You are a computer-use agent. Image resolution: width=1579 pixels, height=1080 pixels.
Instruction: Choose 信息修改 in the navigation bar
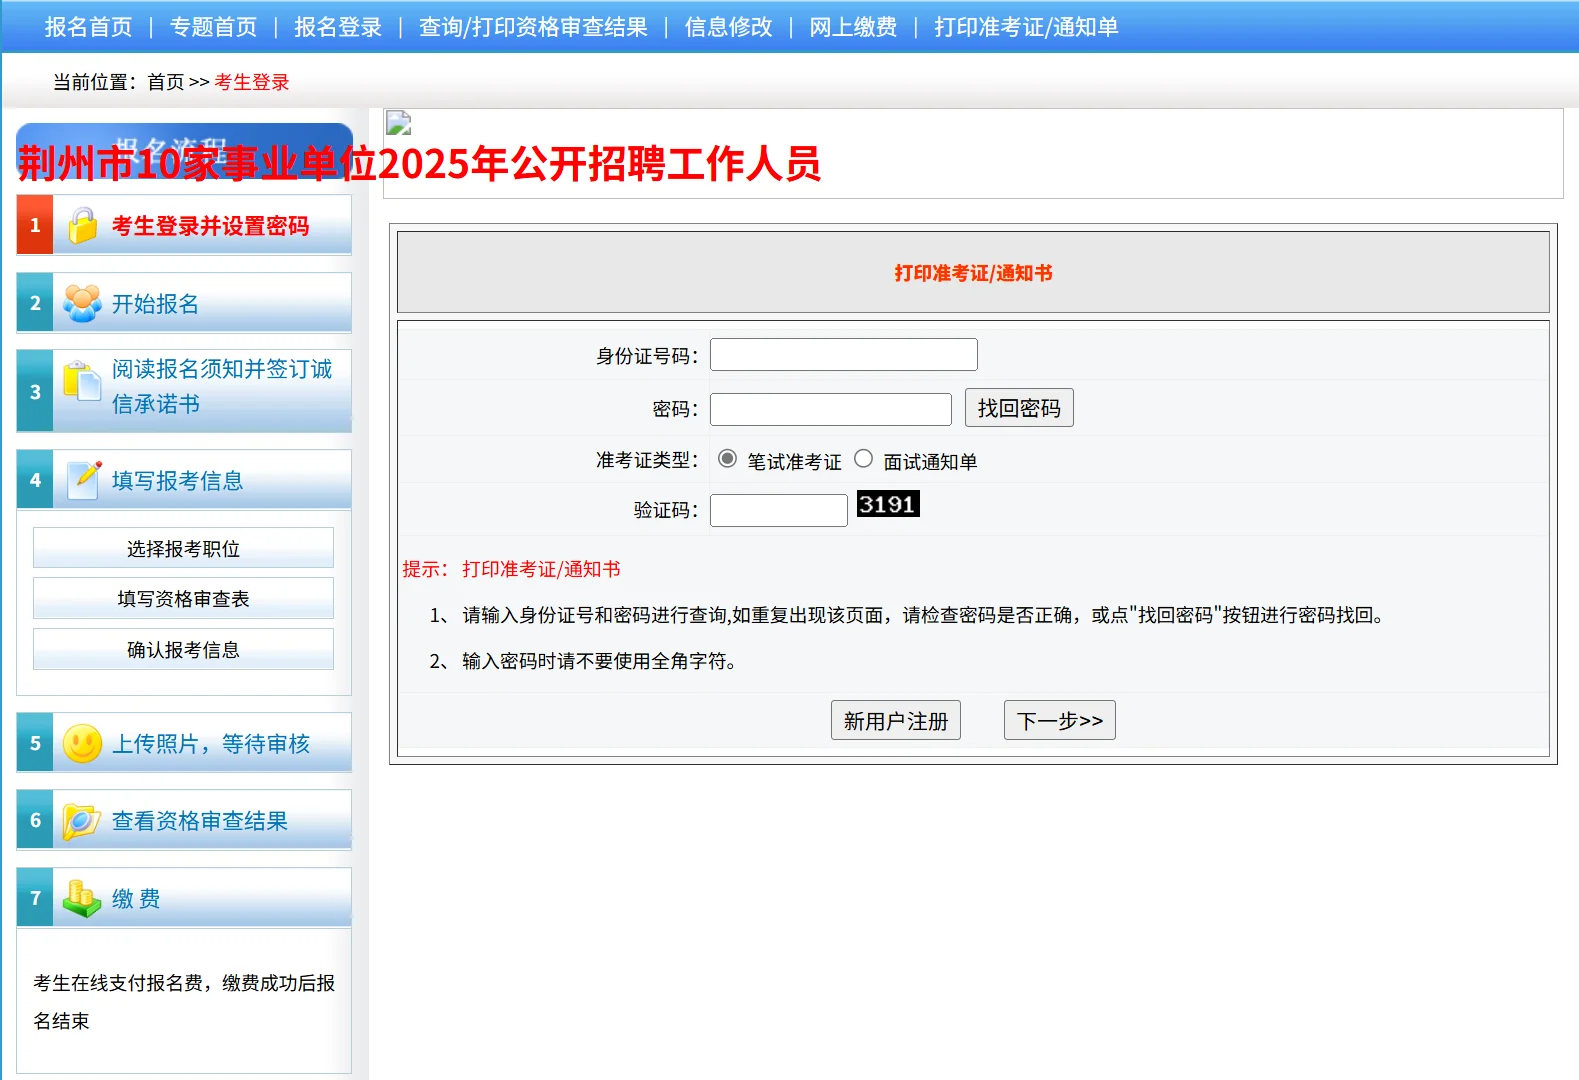tap(729, 27)
